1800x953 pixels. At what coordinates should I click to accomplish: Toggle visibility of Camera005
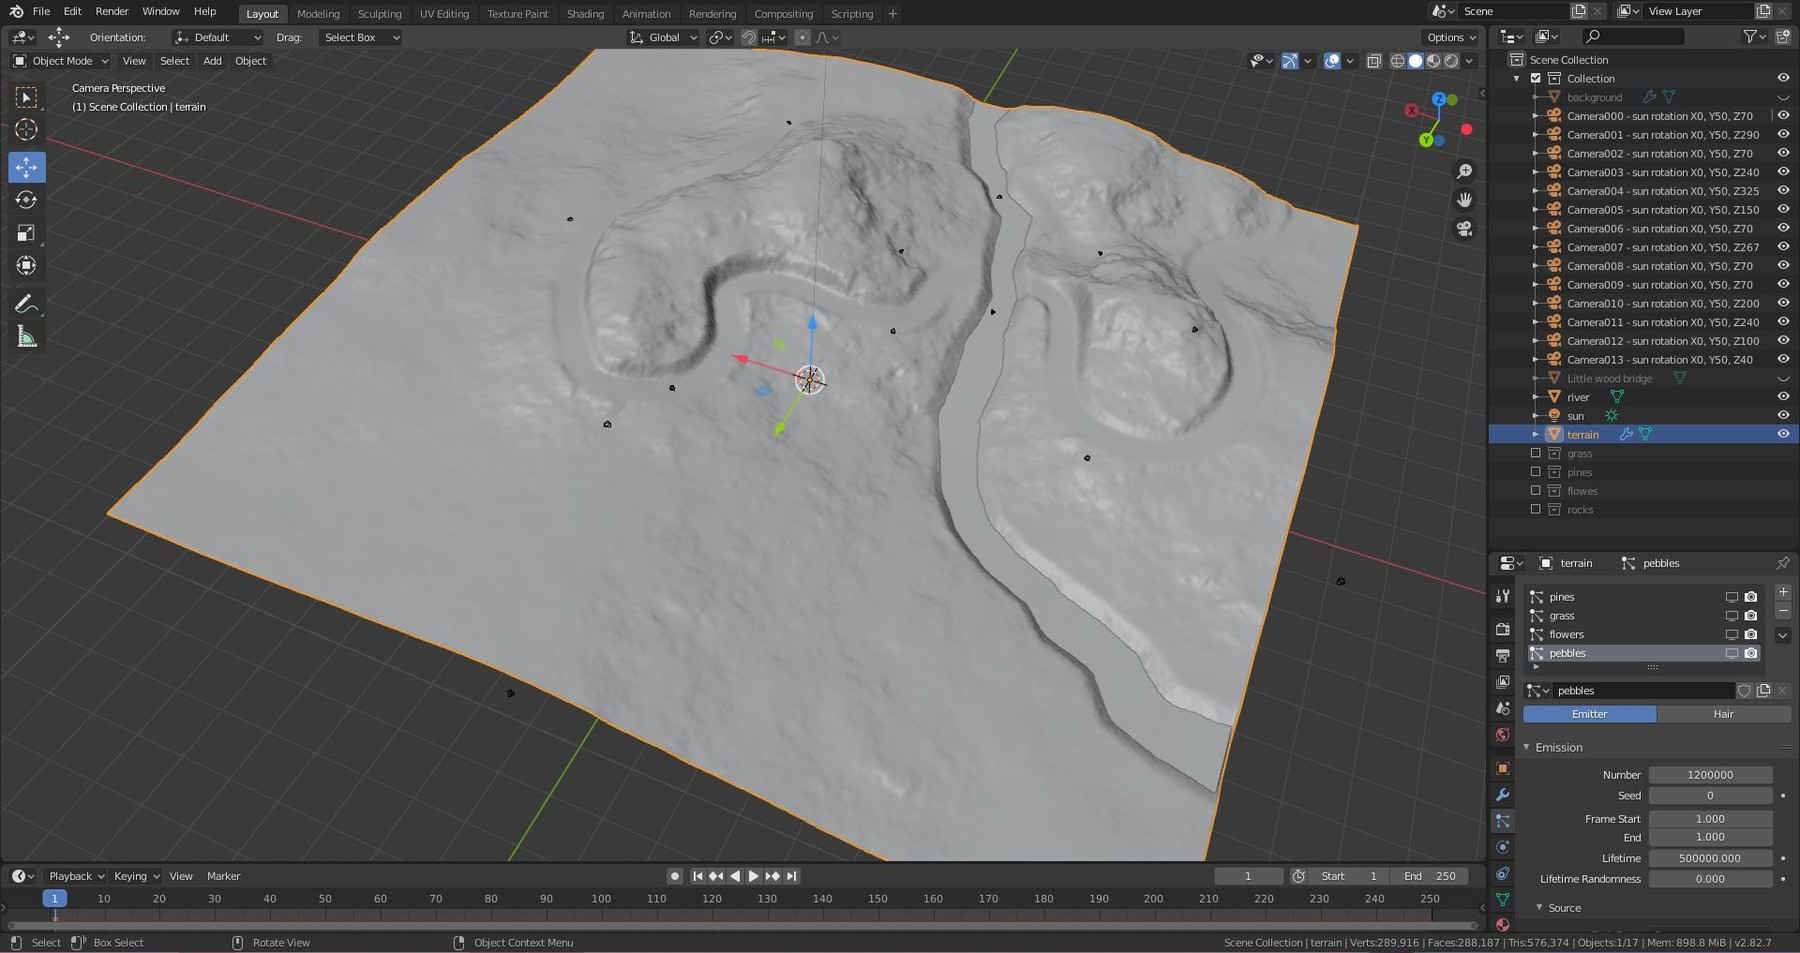click(x=1784, y=209)
